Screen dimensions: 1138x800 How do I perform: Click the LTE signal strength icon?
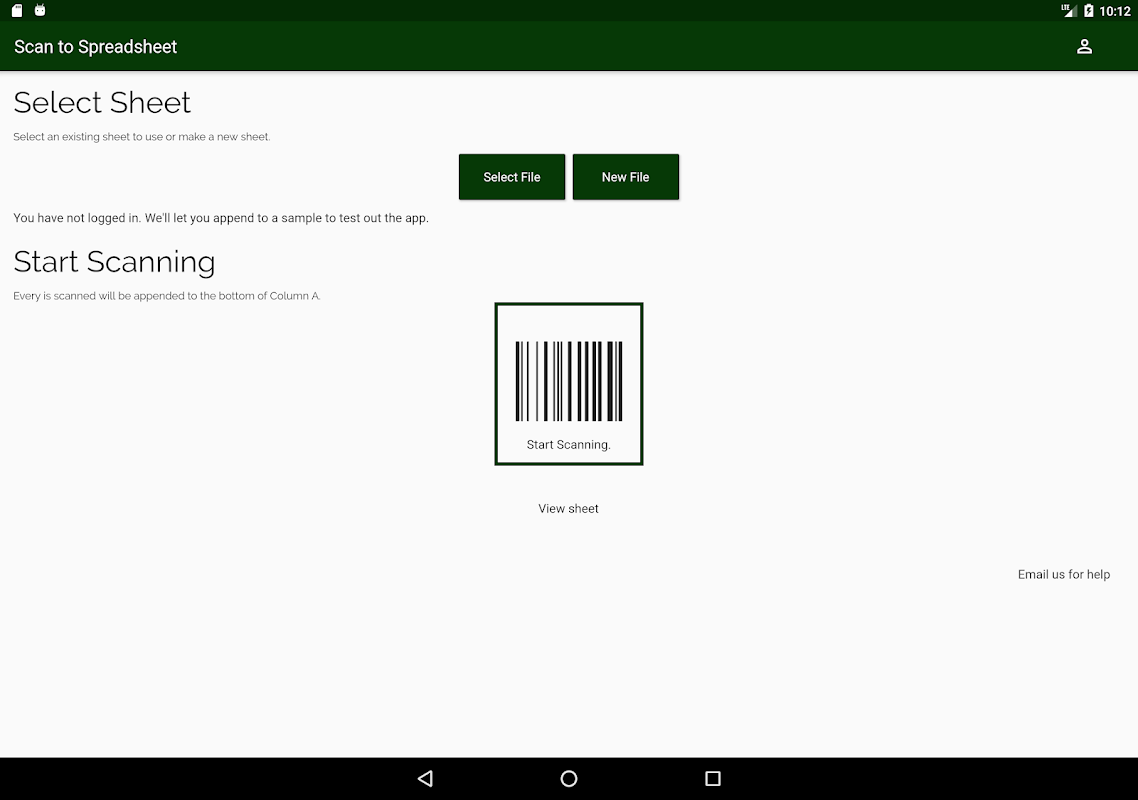tap(1068, 10)
